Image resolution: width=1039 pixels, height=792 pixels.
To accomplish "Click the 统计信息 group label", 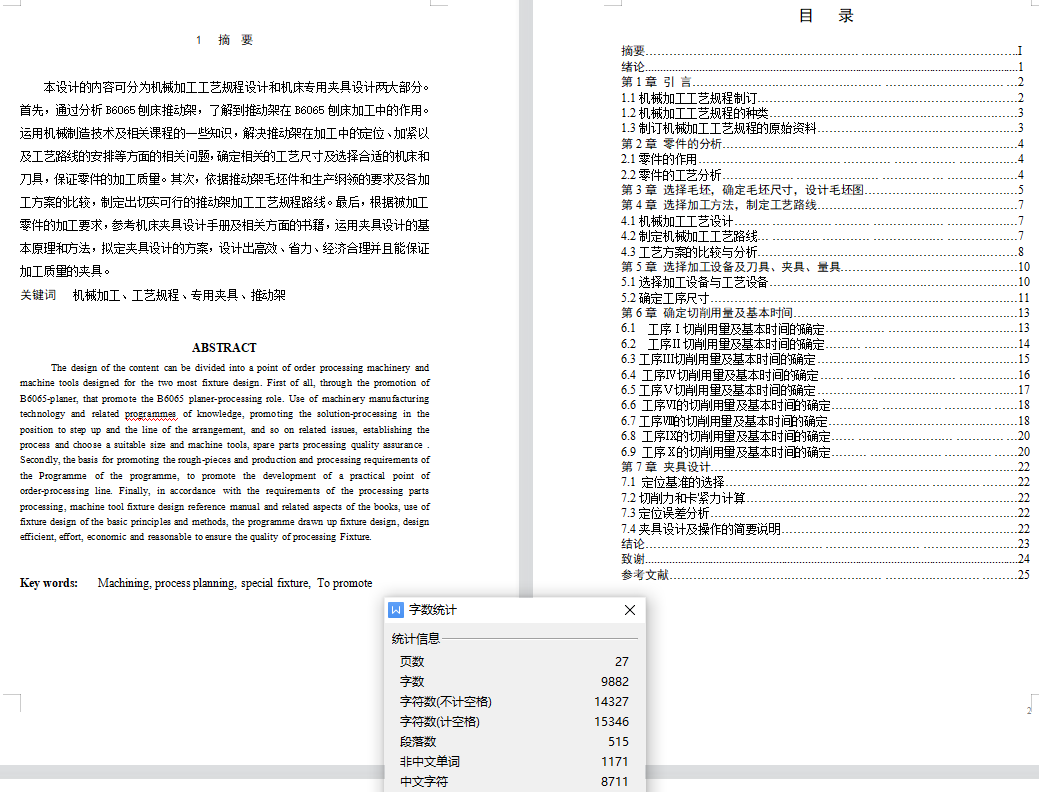I will tap(415, 638).
